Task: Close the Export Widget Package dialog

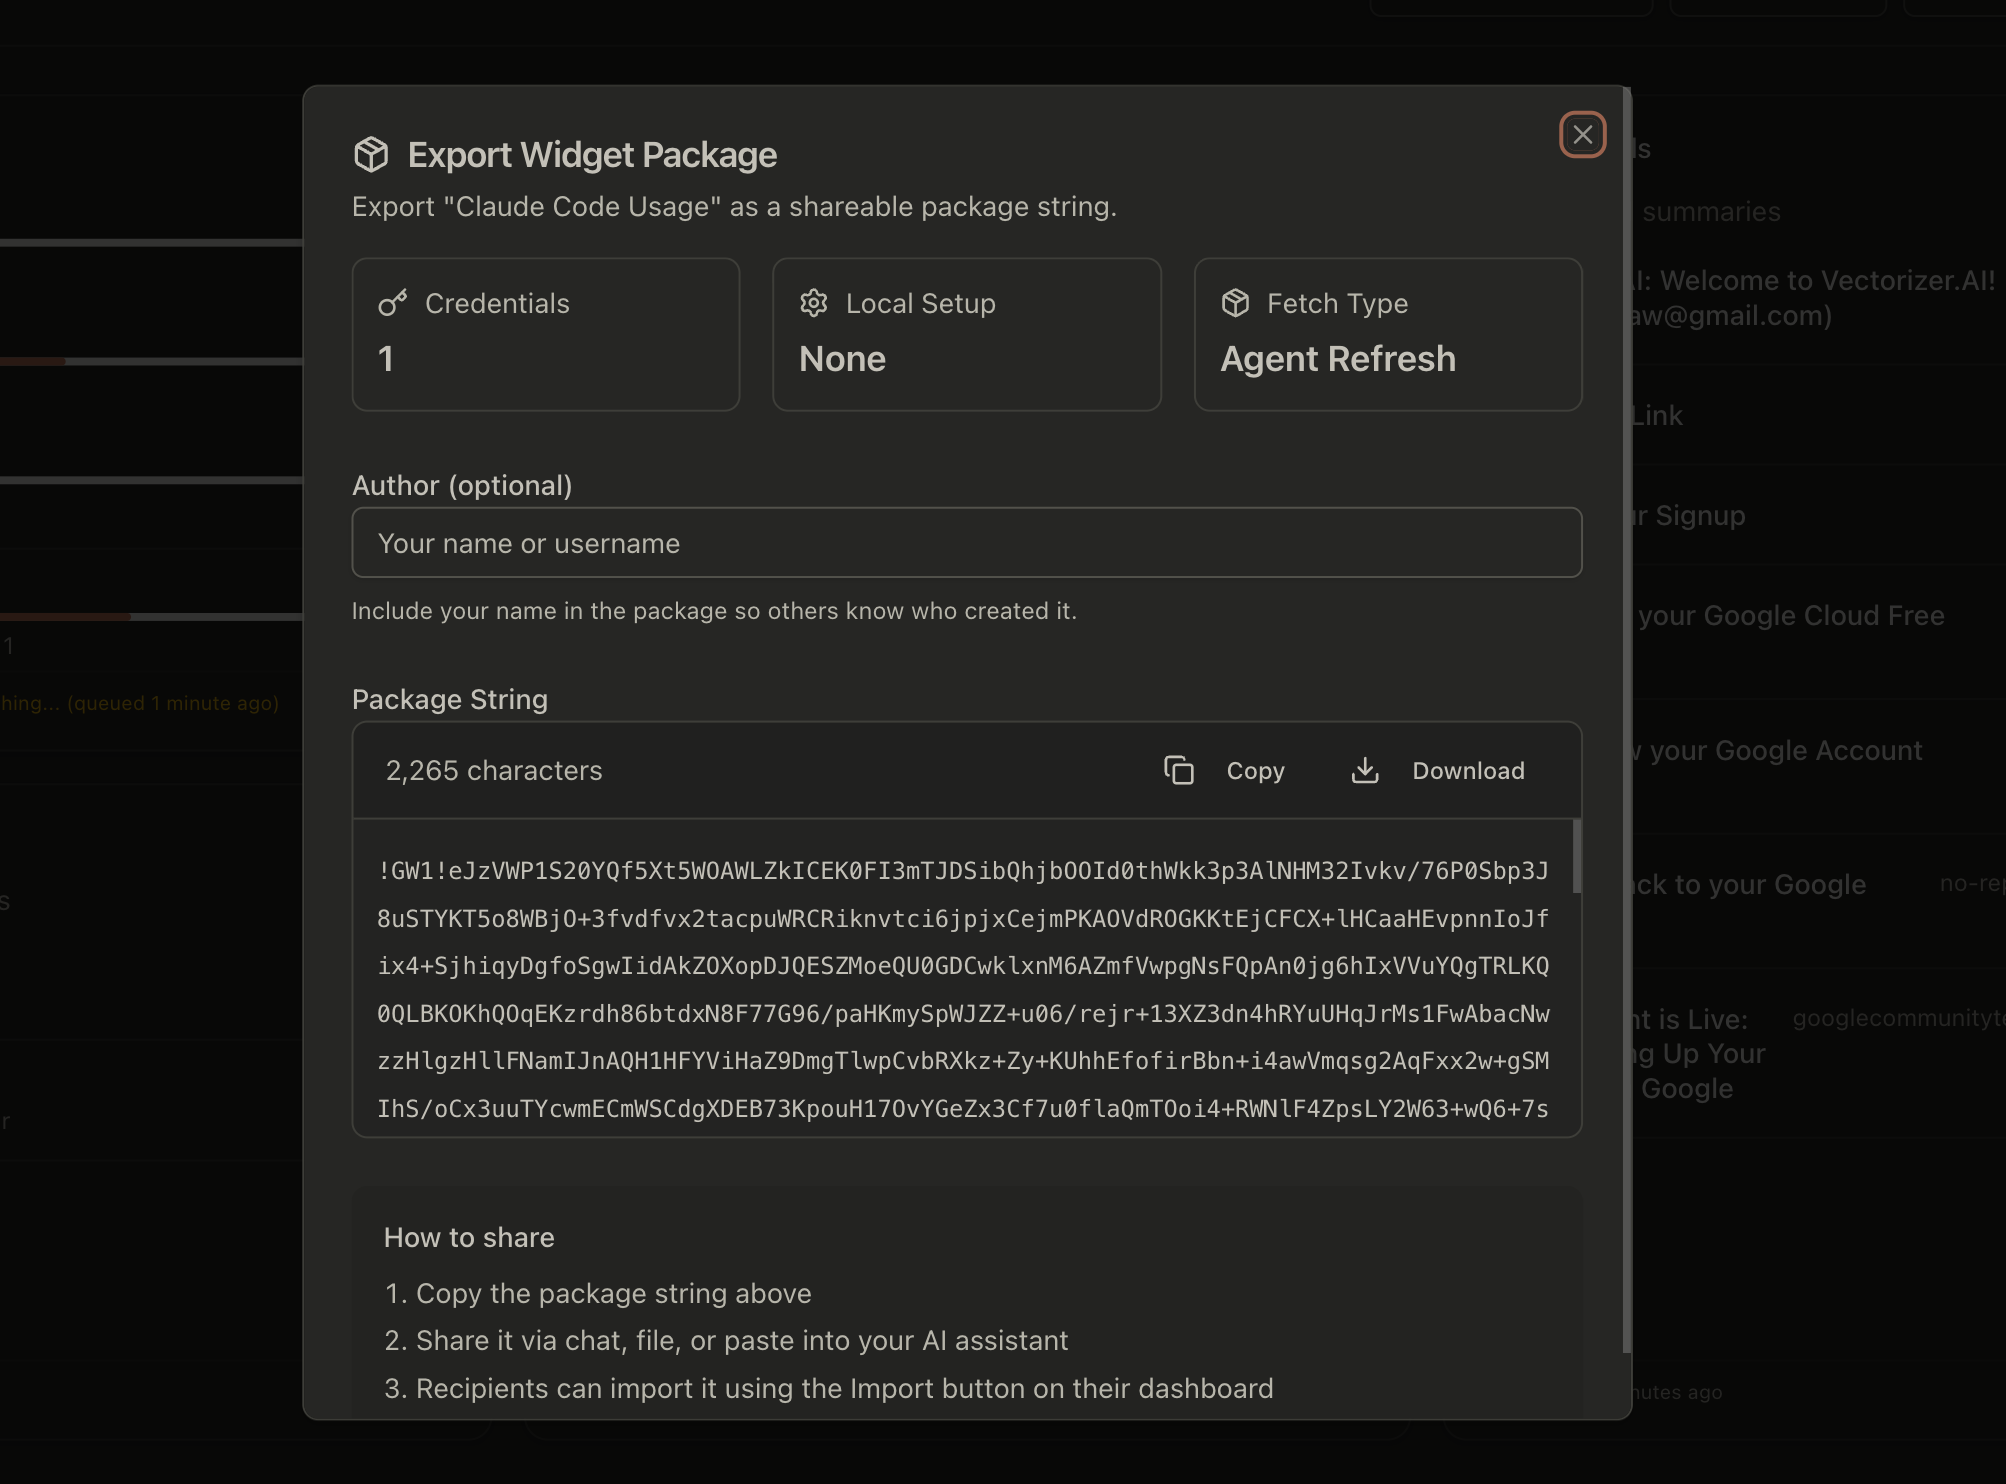Action: tap(1582, 135)
